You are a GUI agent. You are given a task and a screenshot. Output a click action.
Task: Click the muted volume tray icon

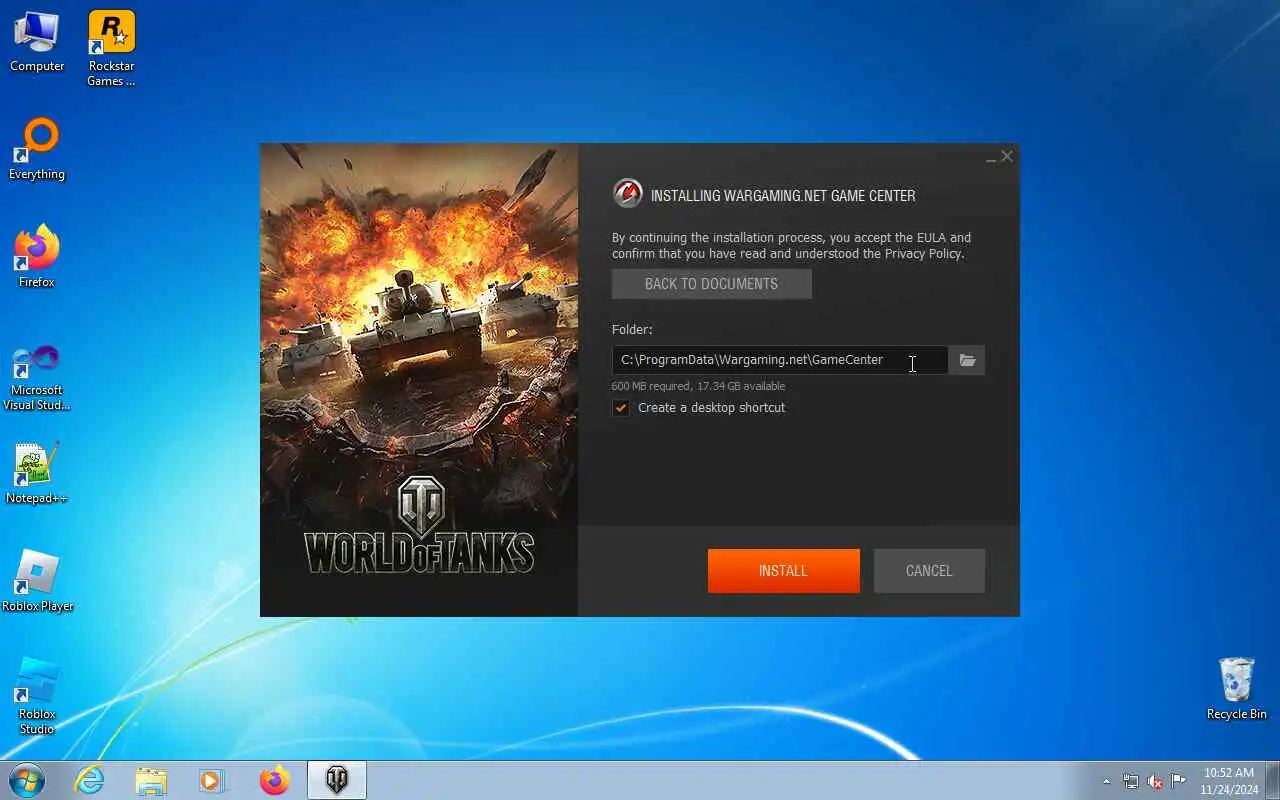click(x=1155, y=781)
